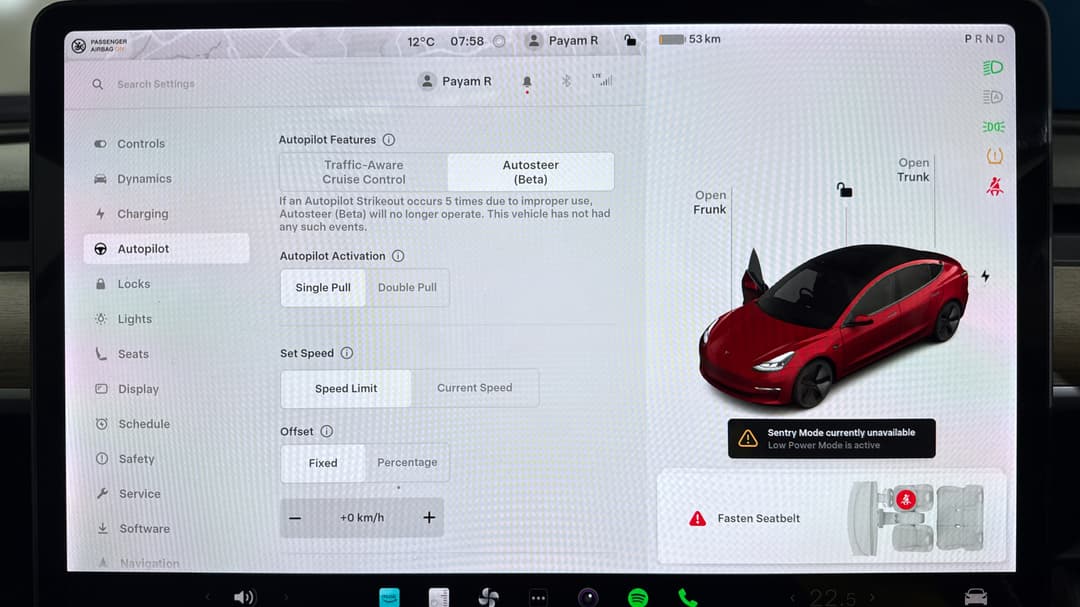Select Autopilot in the sidebar
Viewport: 1080px width, 607px height.
click(166, 249)
